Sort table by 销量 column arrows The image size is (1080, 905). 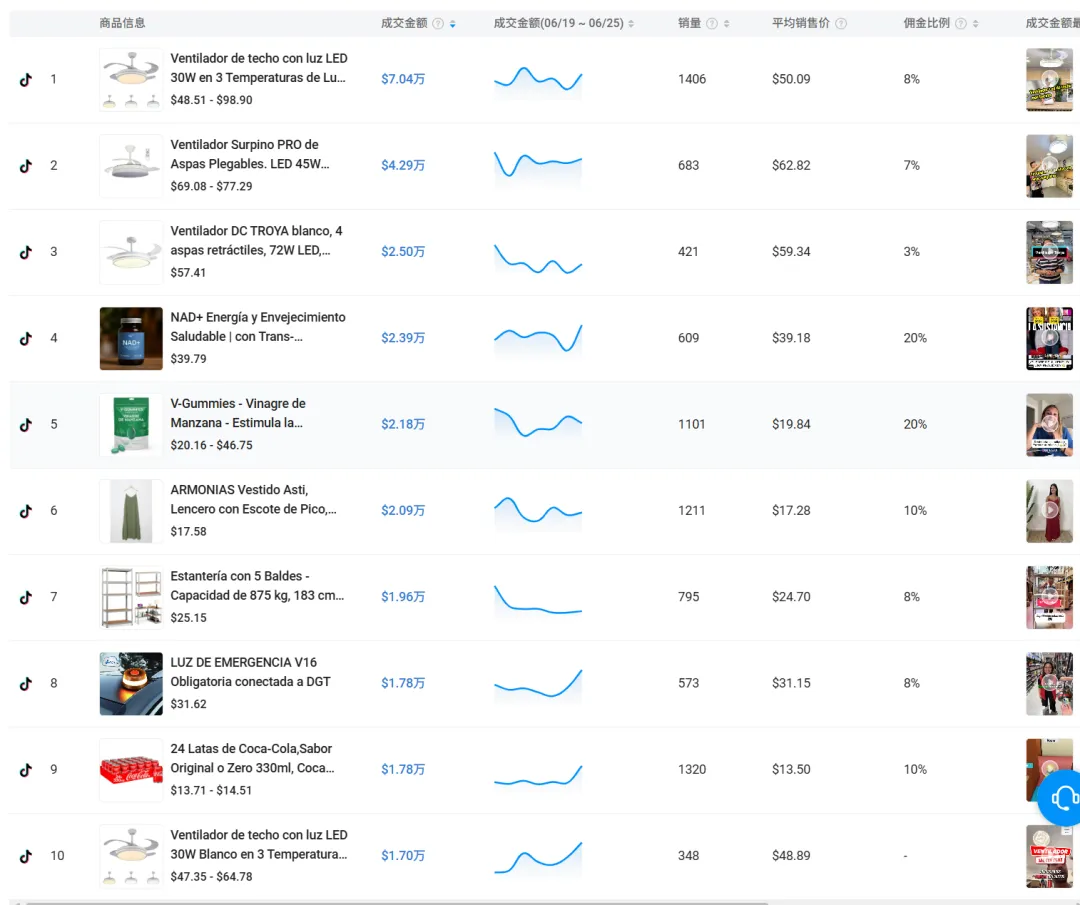727,23
